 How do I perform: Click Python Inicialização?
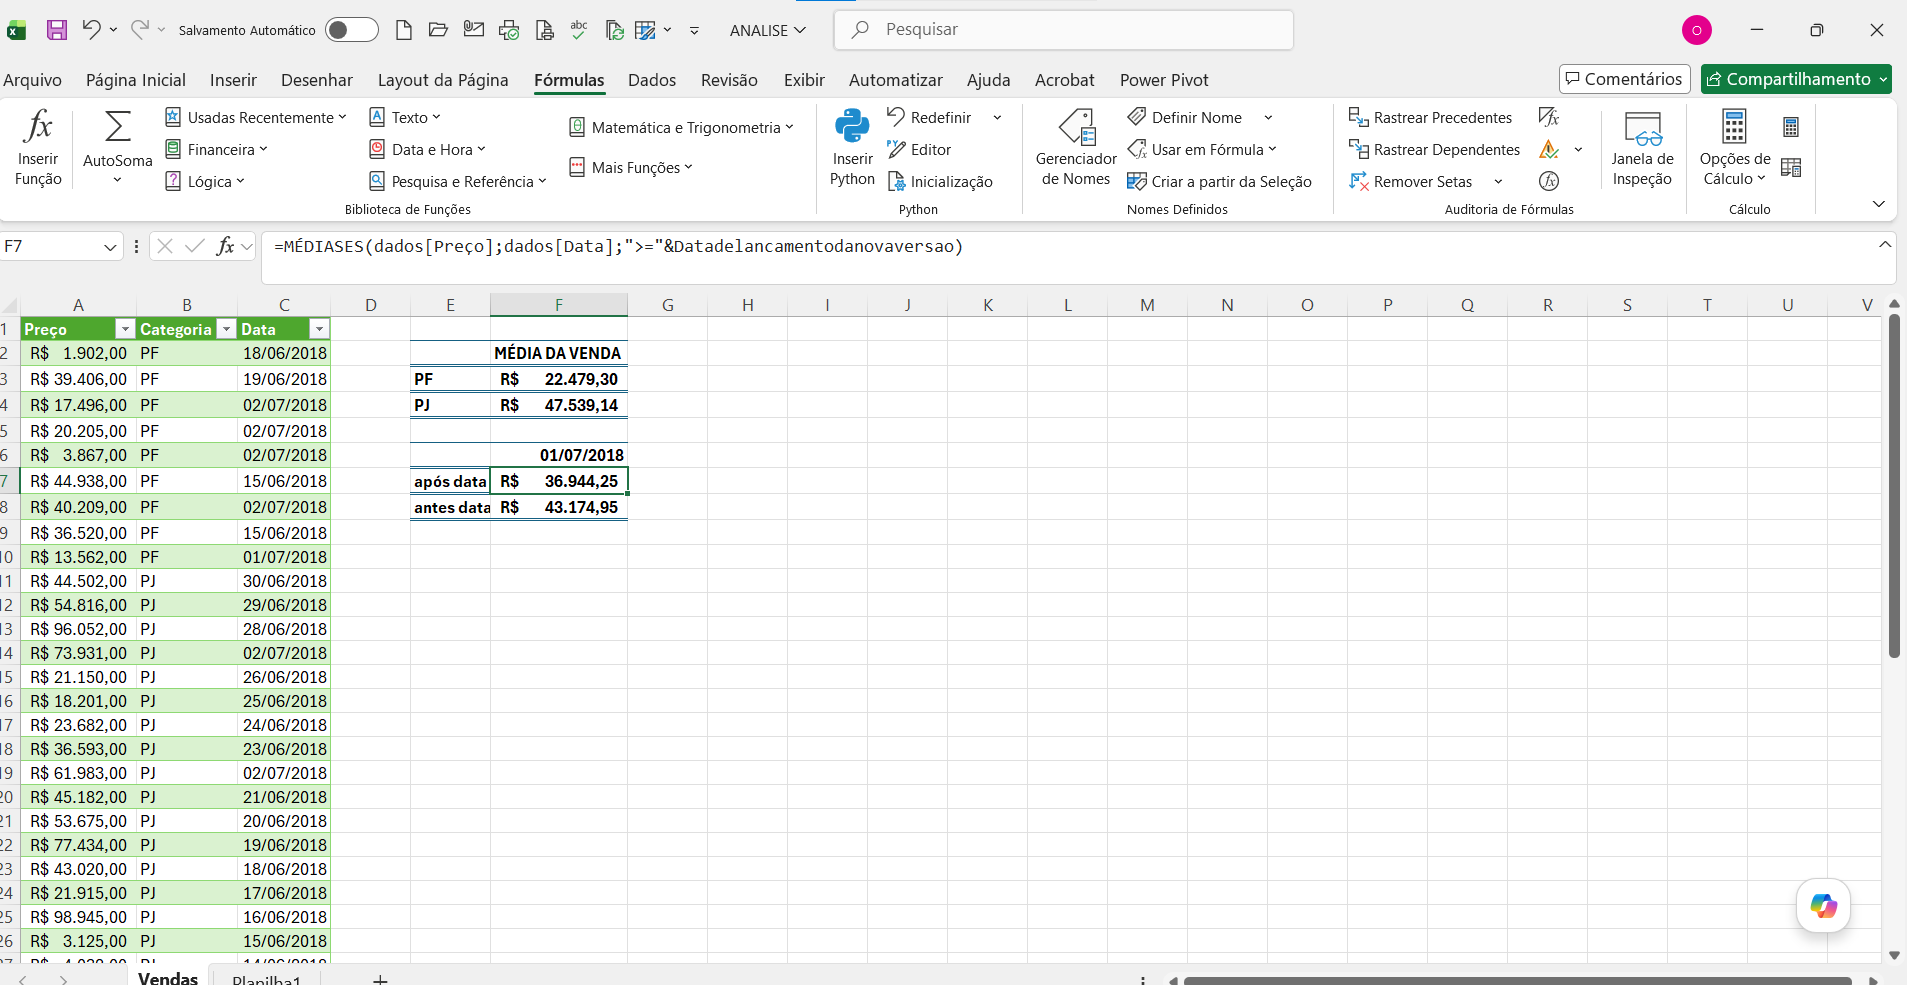(940, 182)
